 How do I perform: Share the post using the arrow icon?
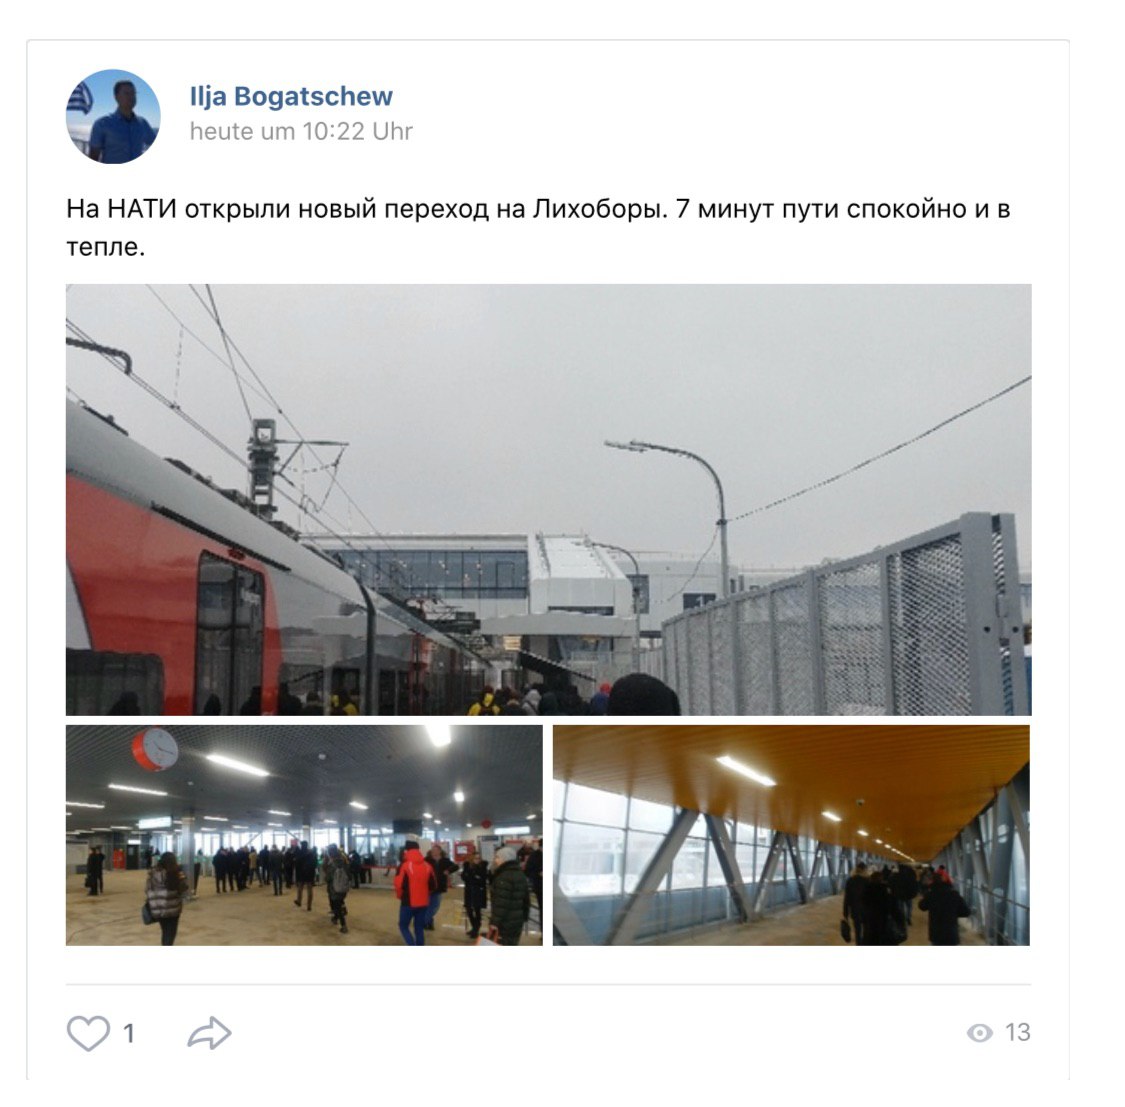(210, 1033)
